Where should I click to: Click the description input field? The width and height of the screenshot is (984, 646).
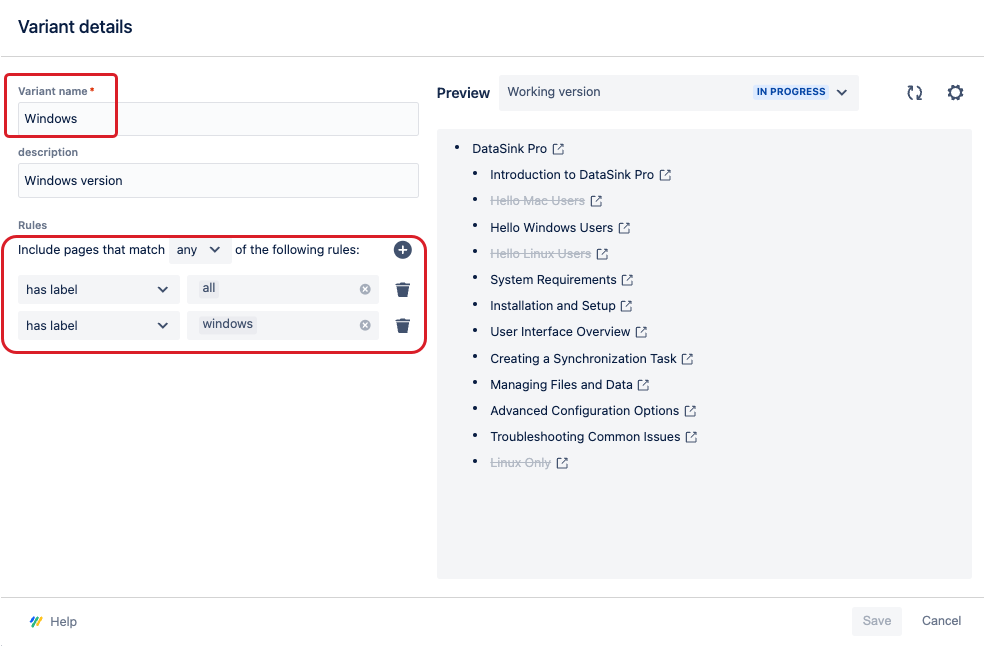[218, 181]
